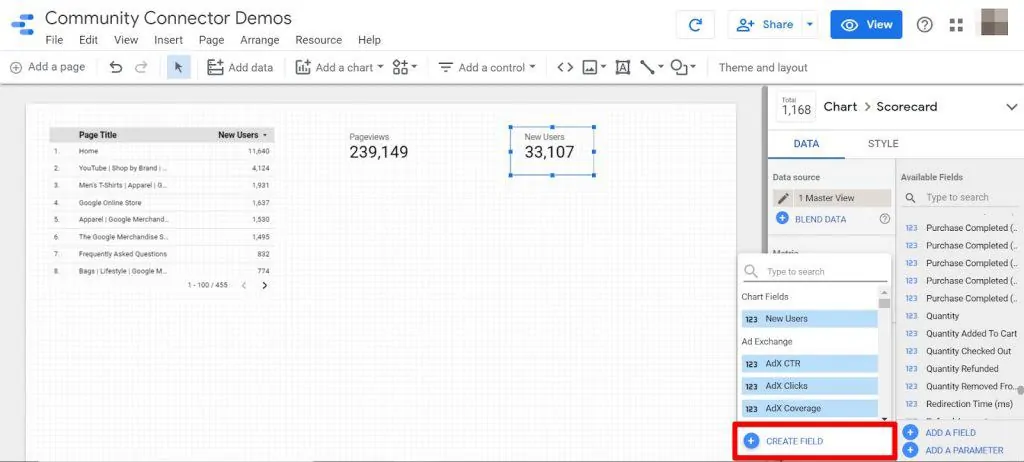The image size is (1024, 462).
Task: Open the Add a chart dropdown
Action: [x=340, y=67]
